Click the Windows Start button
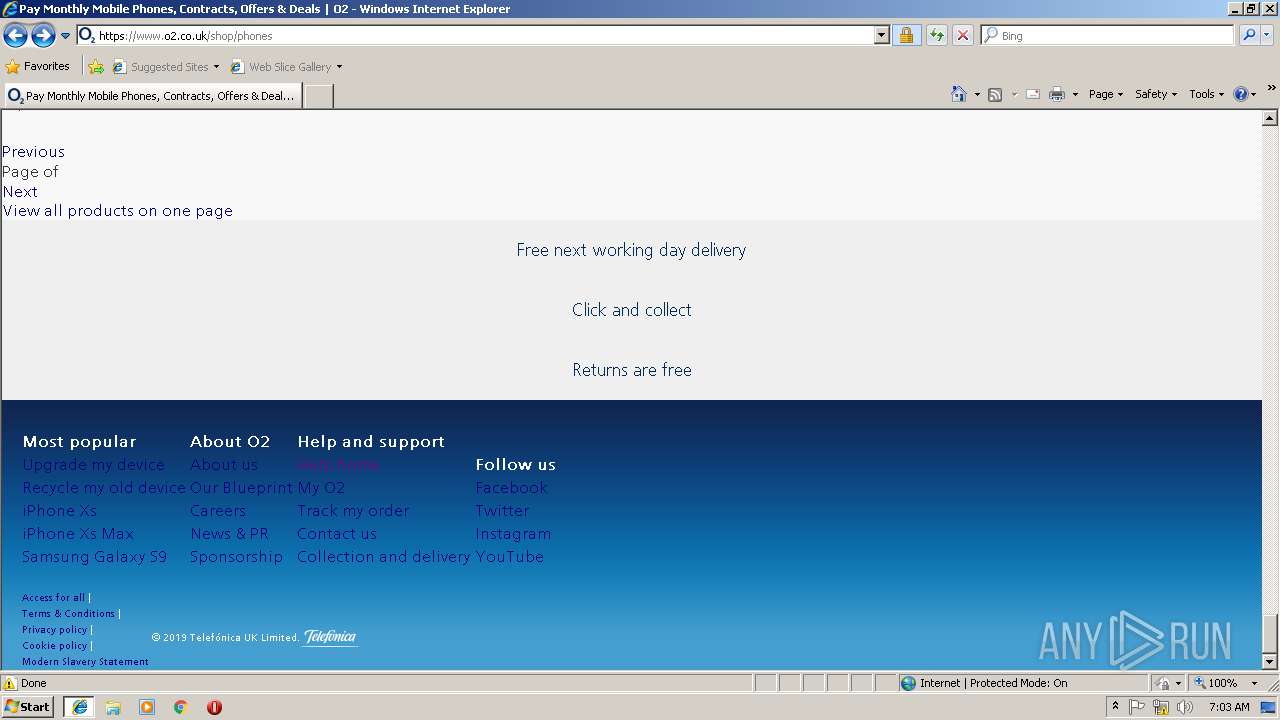 coord(28,707)
